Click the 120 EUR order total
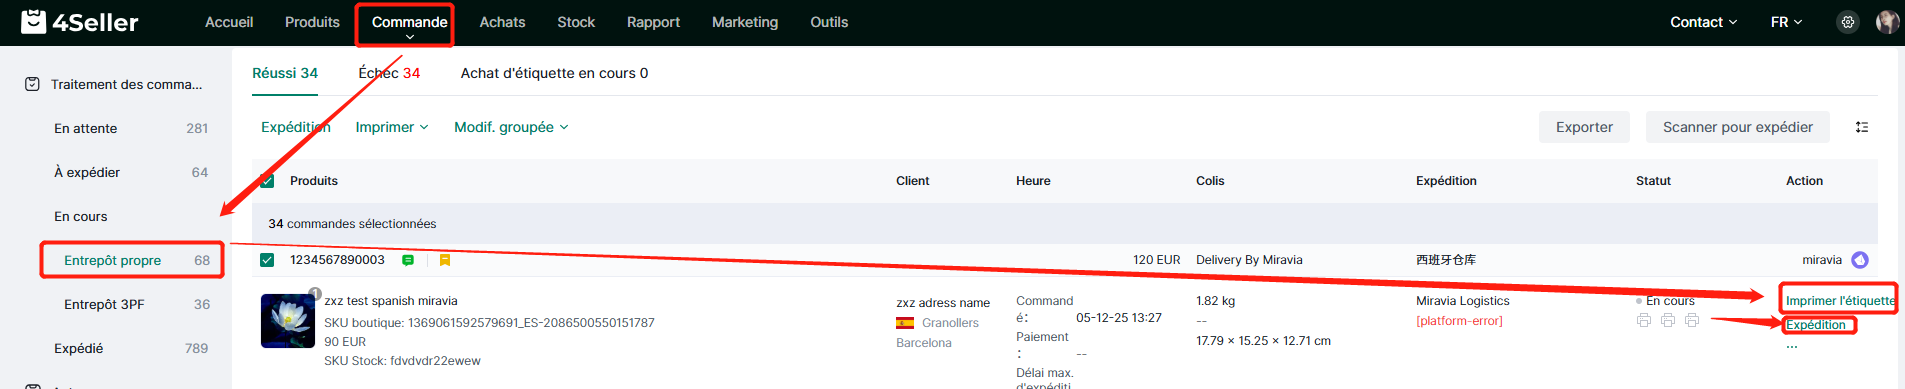The width and height of the screenshot is (1905, 389). (x=1156, y=260)
